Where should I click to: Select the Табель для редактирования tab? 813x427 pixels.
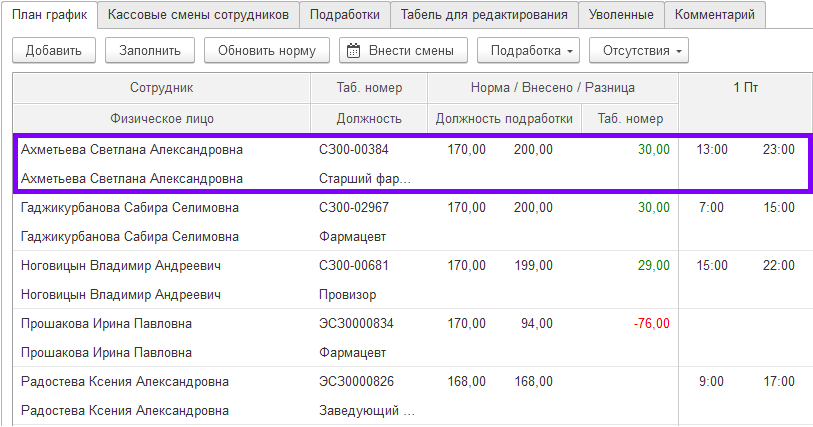(x=484, y=15)
